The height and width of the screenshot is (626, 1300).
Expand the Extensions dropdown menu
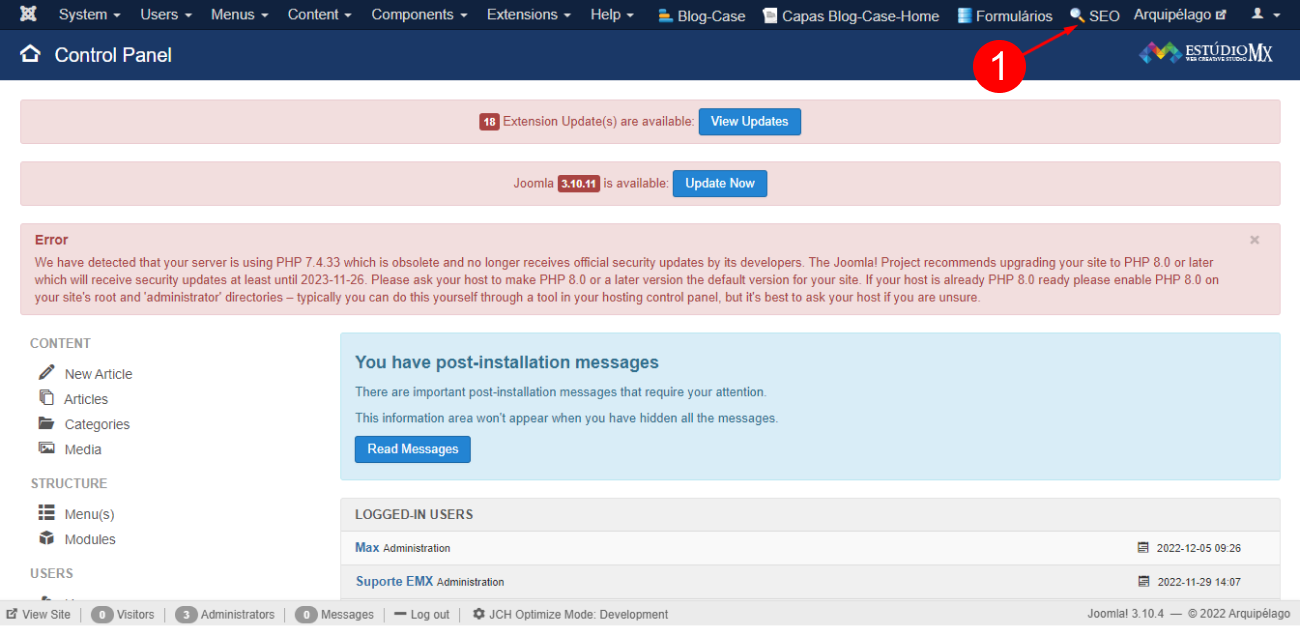point(528,15)
